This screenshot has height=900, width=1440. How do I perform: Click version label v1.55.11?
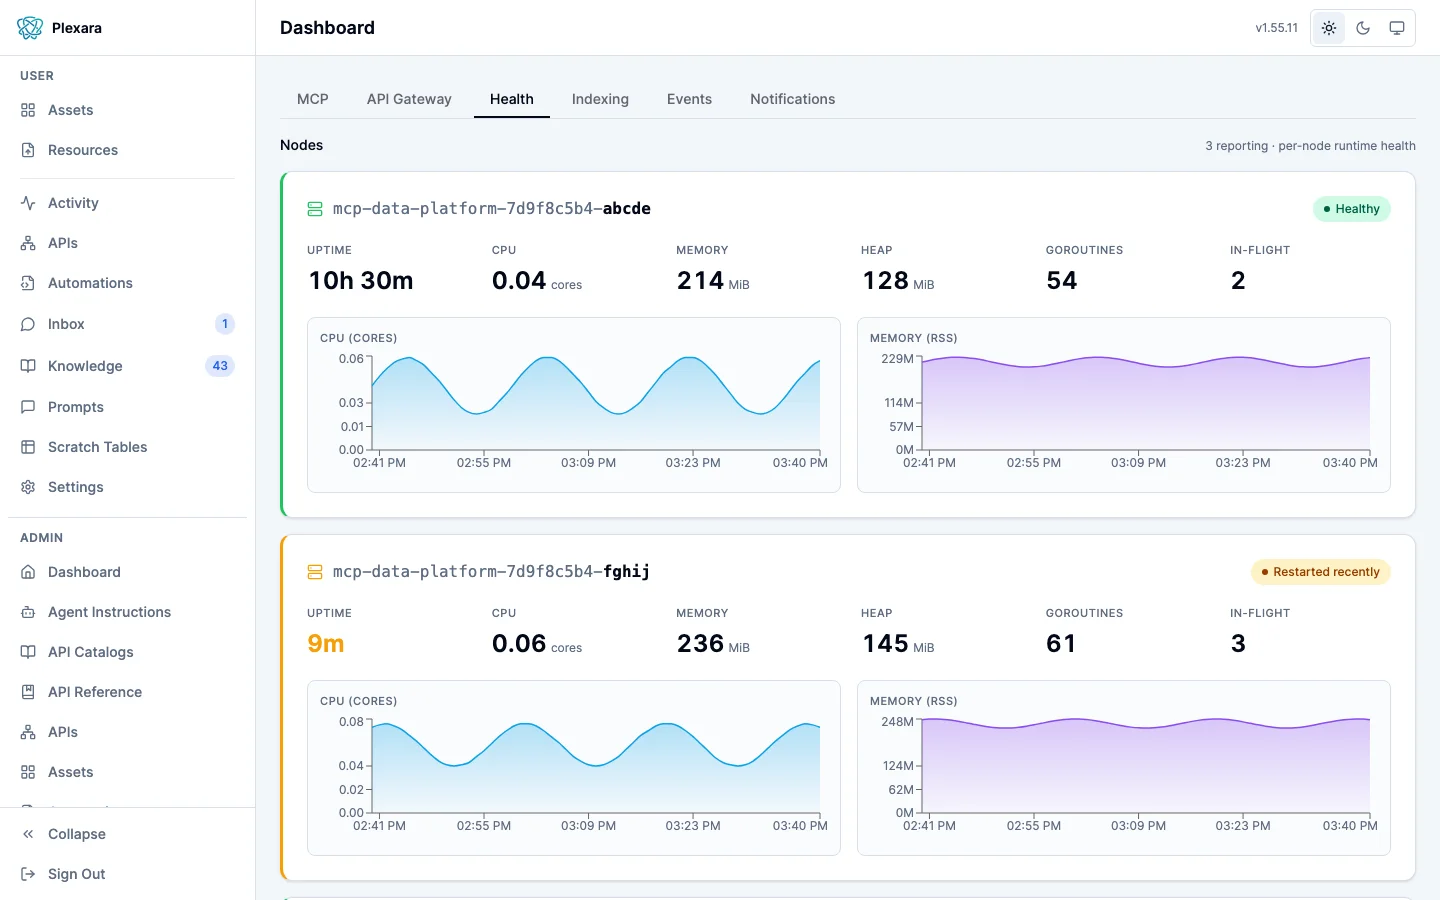click(1277, 28)
